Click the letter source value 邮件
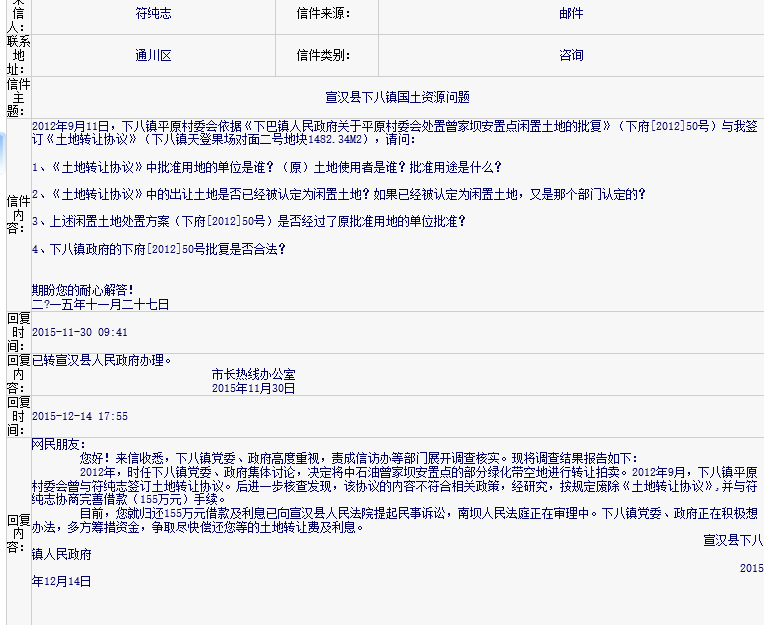 571,14
